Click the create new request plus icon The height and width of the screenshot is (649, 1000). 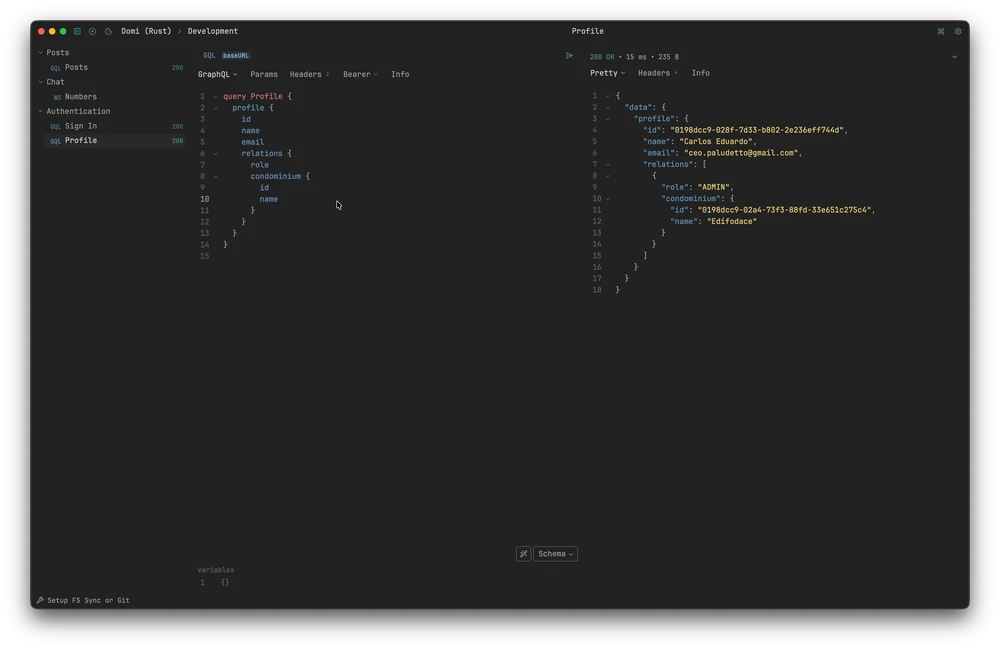(92, 31)
